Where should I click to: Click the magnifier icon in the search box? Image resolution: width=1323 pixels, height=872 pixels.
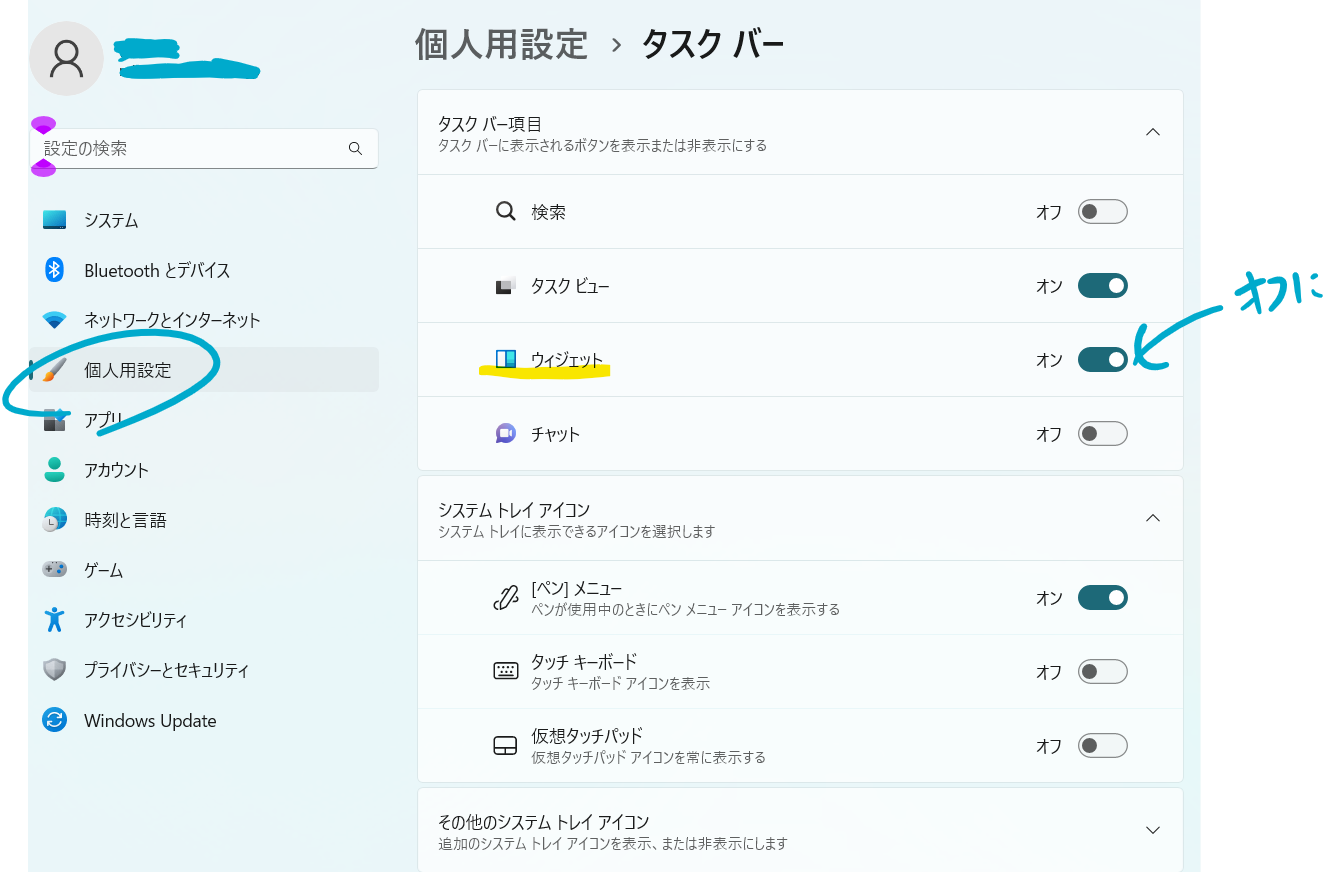click(355, 148)
